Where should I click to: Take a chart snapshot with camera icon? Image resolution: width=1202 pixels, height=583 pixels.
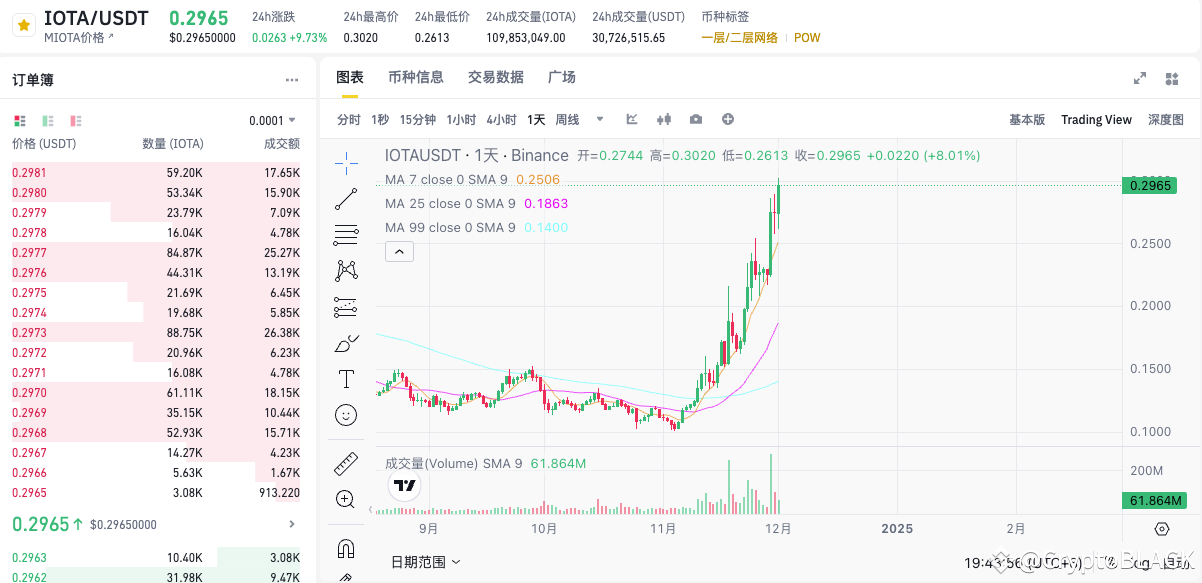[696, 119]
